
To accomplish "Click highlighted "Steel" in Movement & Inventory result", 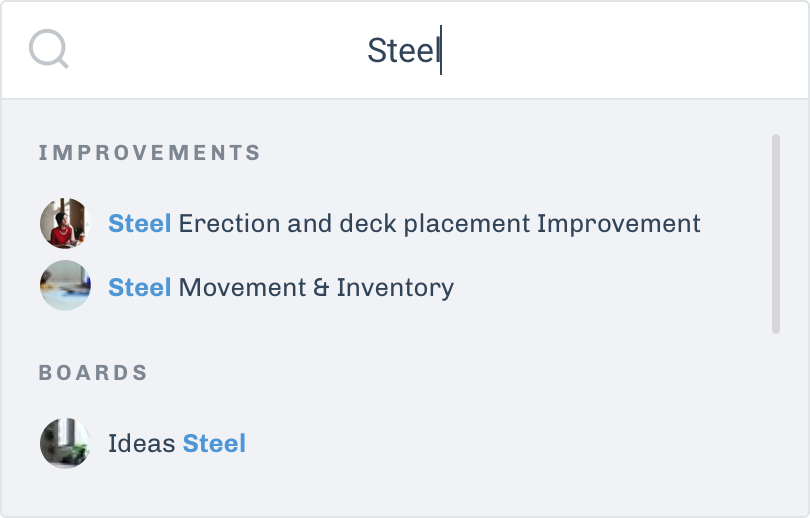I will point(140,288).
